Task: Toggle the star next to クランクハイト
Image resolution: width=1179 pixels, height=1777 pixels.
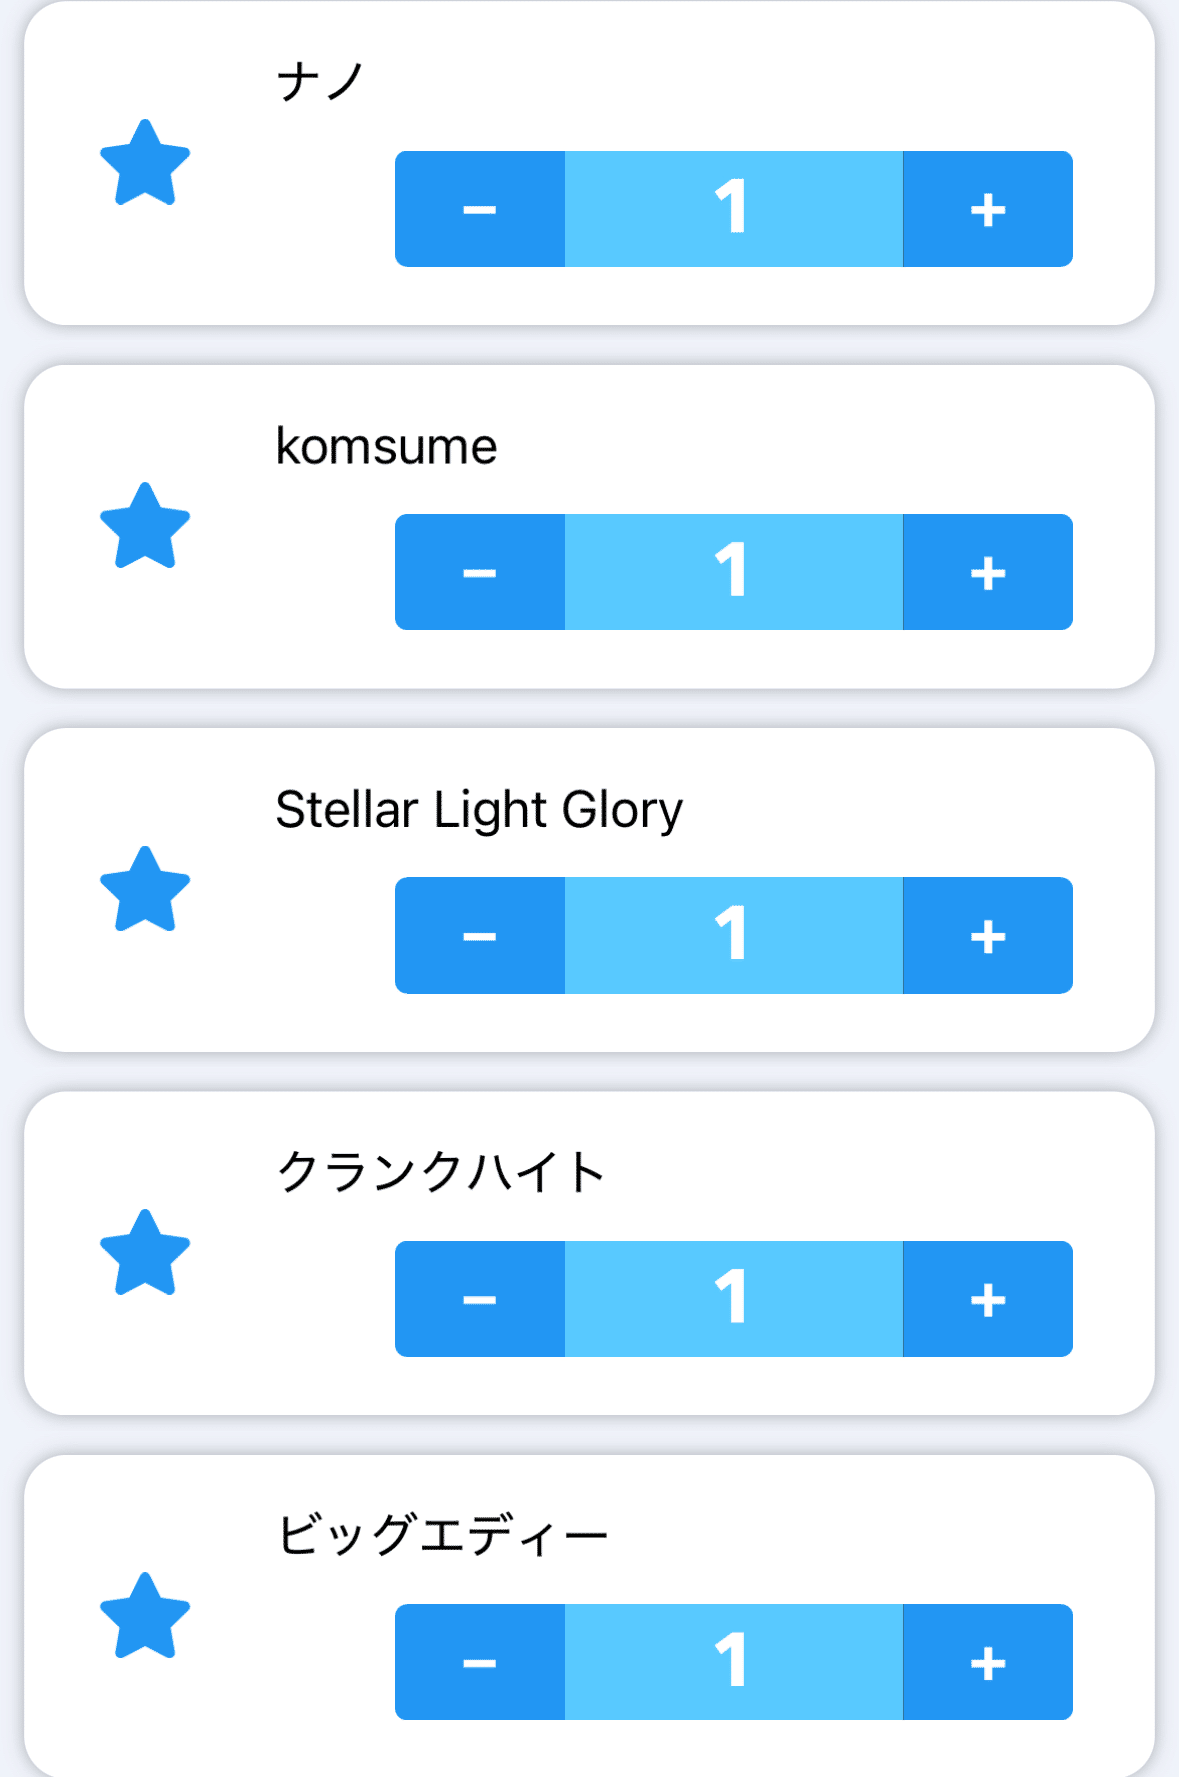Action: (145, 1253)
